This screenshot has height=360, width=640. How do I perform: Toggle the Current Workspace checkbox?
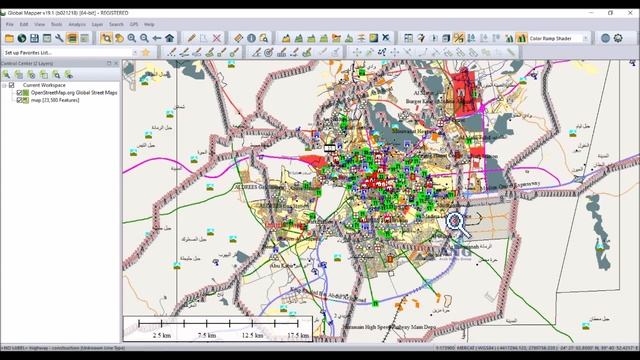tap(11, 85)
